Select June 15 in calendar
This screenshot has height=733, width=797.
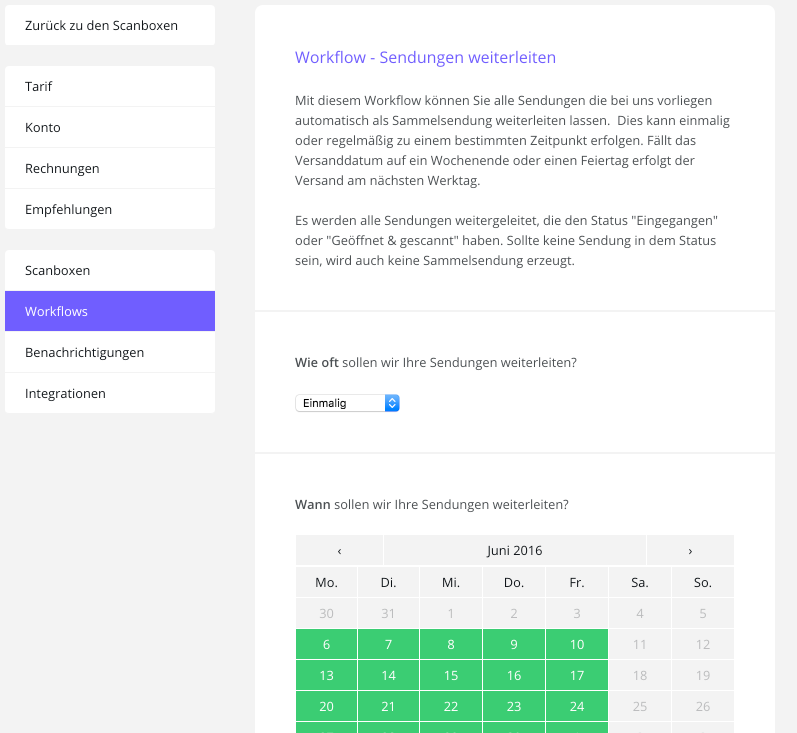(451, 676)
